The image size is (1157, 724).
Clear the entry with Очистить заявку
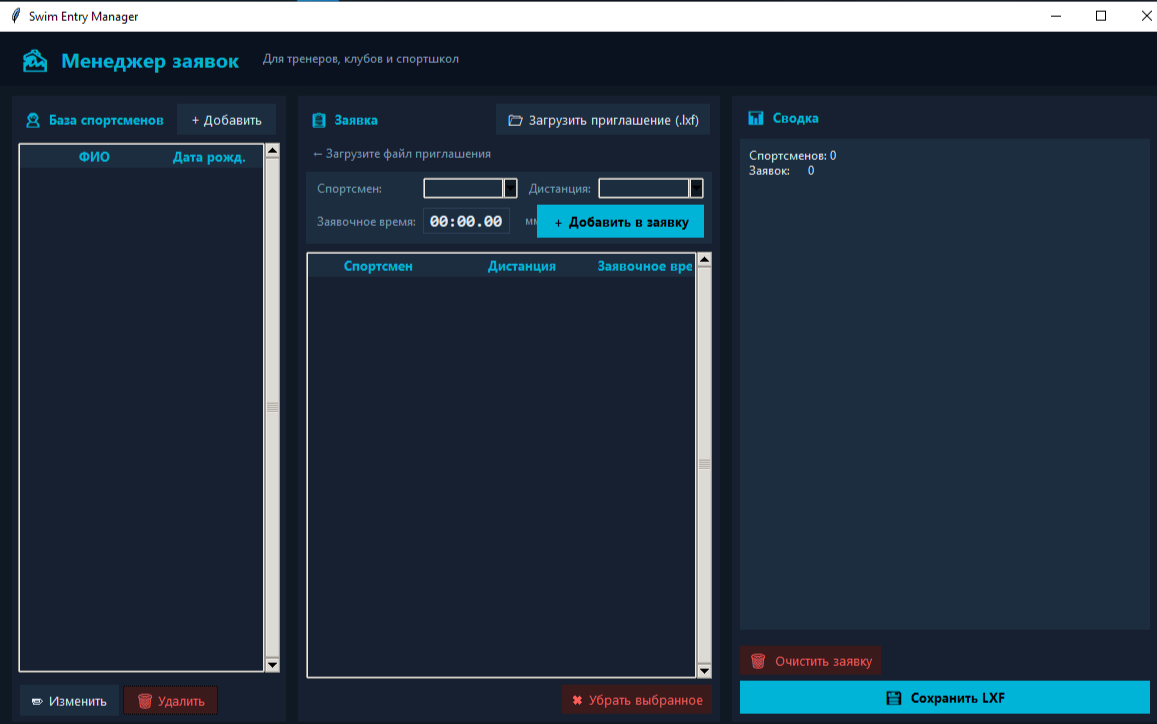tap(811, 661)
